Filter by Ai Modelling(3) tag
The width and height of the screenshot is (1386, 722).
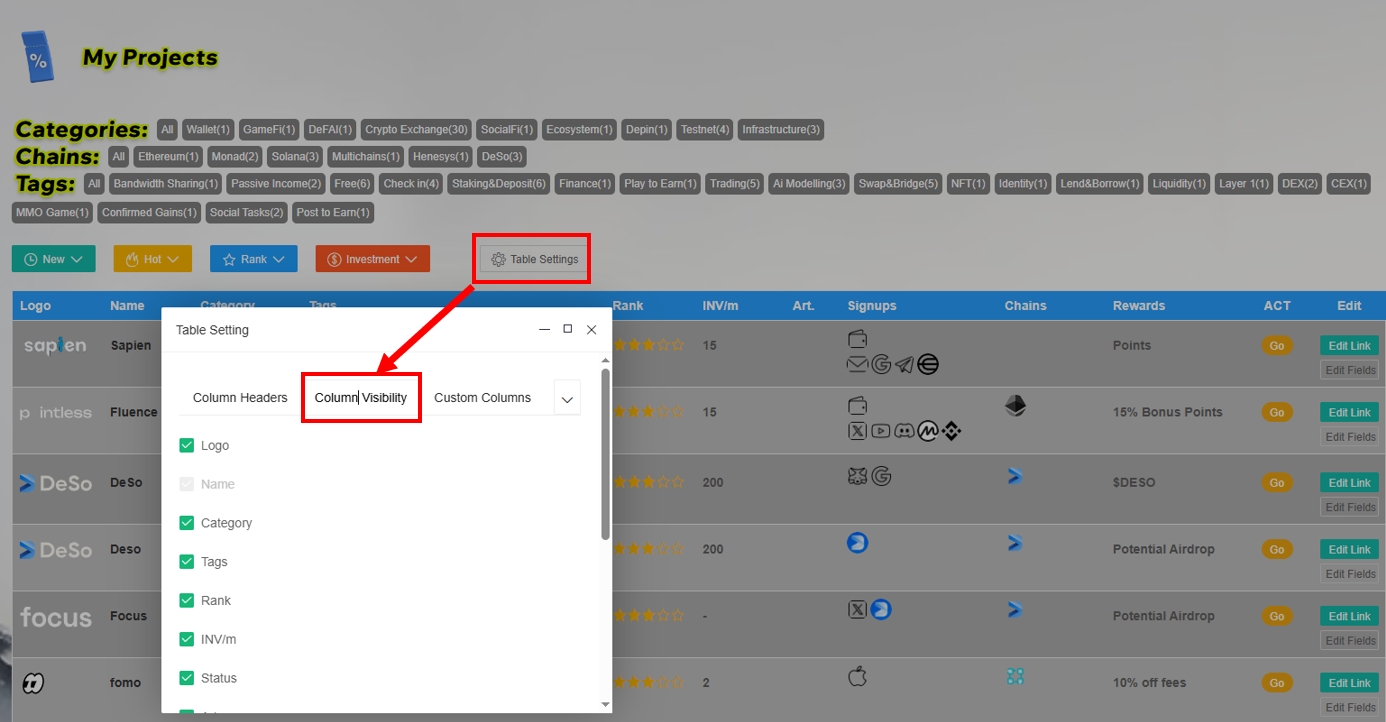pos(809,184)
